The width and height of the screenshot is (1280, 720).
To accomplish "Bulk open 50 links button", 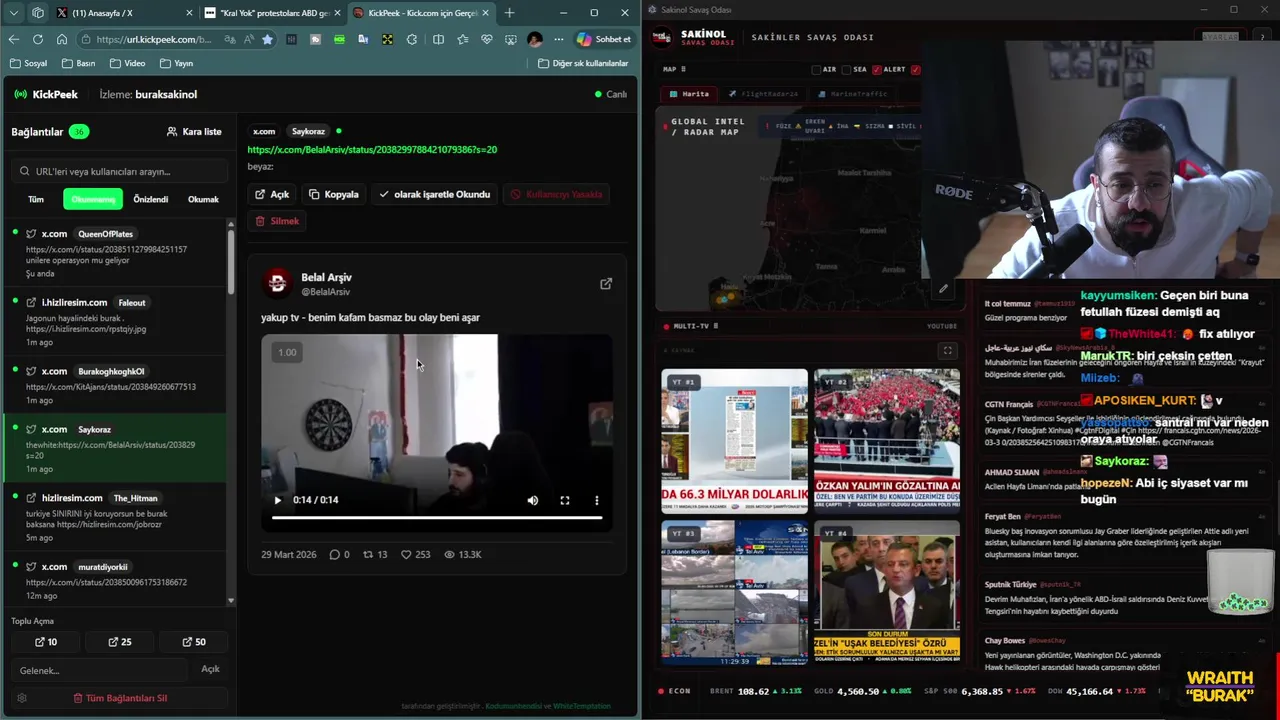I will pos(193,642).
